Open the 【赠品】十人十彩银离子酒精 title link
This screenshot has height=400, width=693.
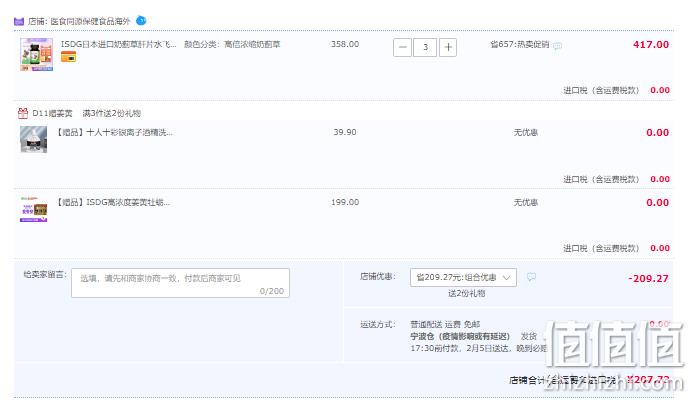tap(114, 132)
